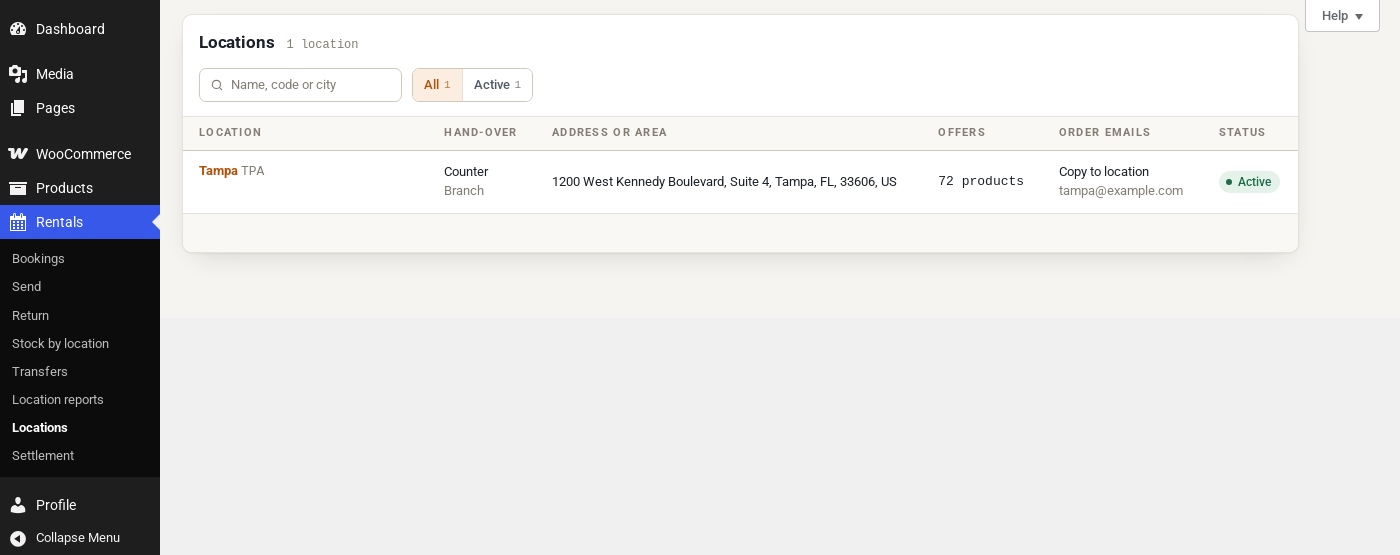Go to the Media menu label
Viewport: 1400px width, 555px height.
55,74
